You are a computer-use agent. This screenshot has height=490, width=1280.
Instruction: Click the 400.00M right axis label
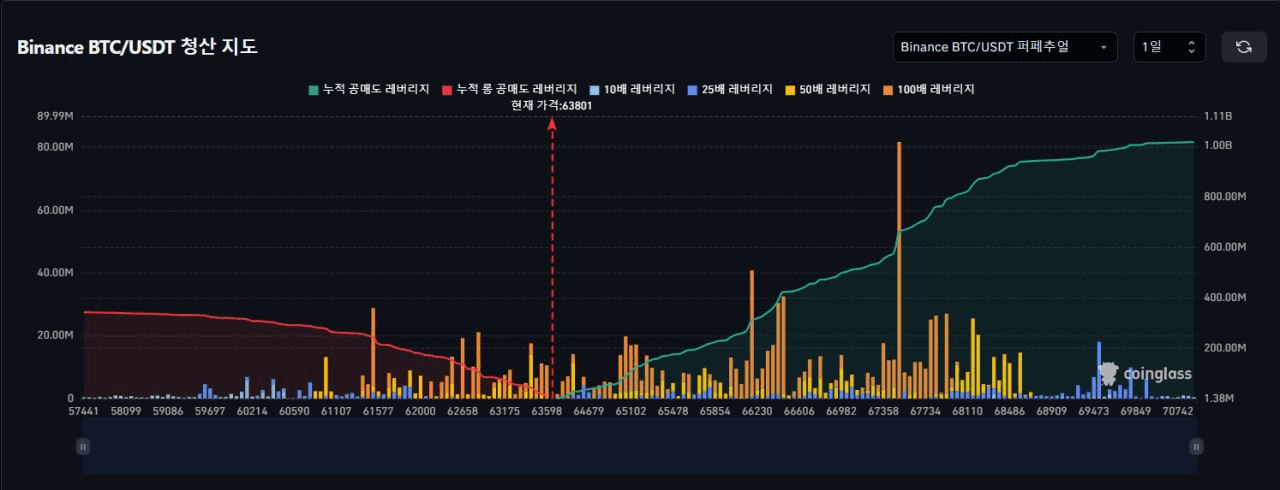[x=1224, y=298]
